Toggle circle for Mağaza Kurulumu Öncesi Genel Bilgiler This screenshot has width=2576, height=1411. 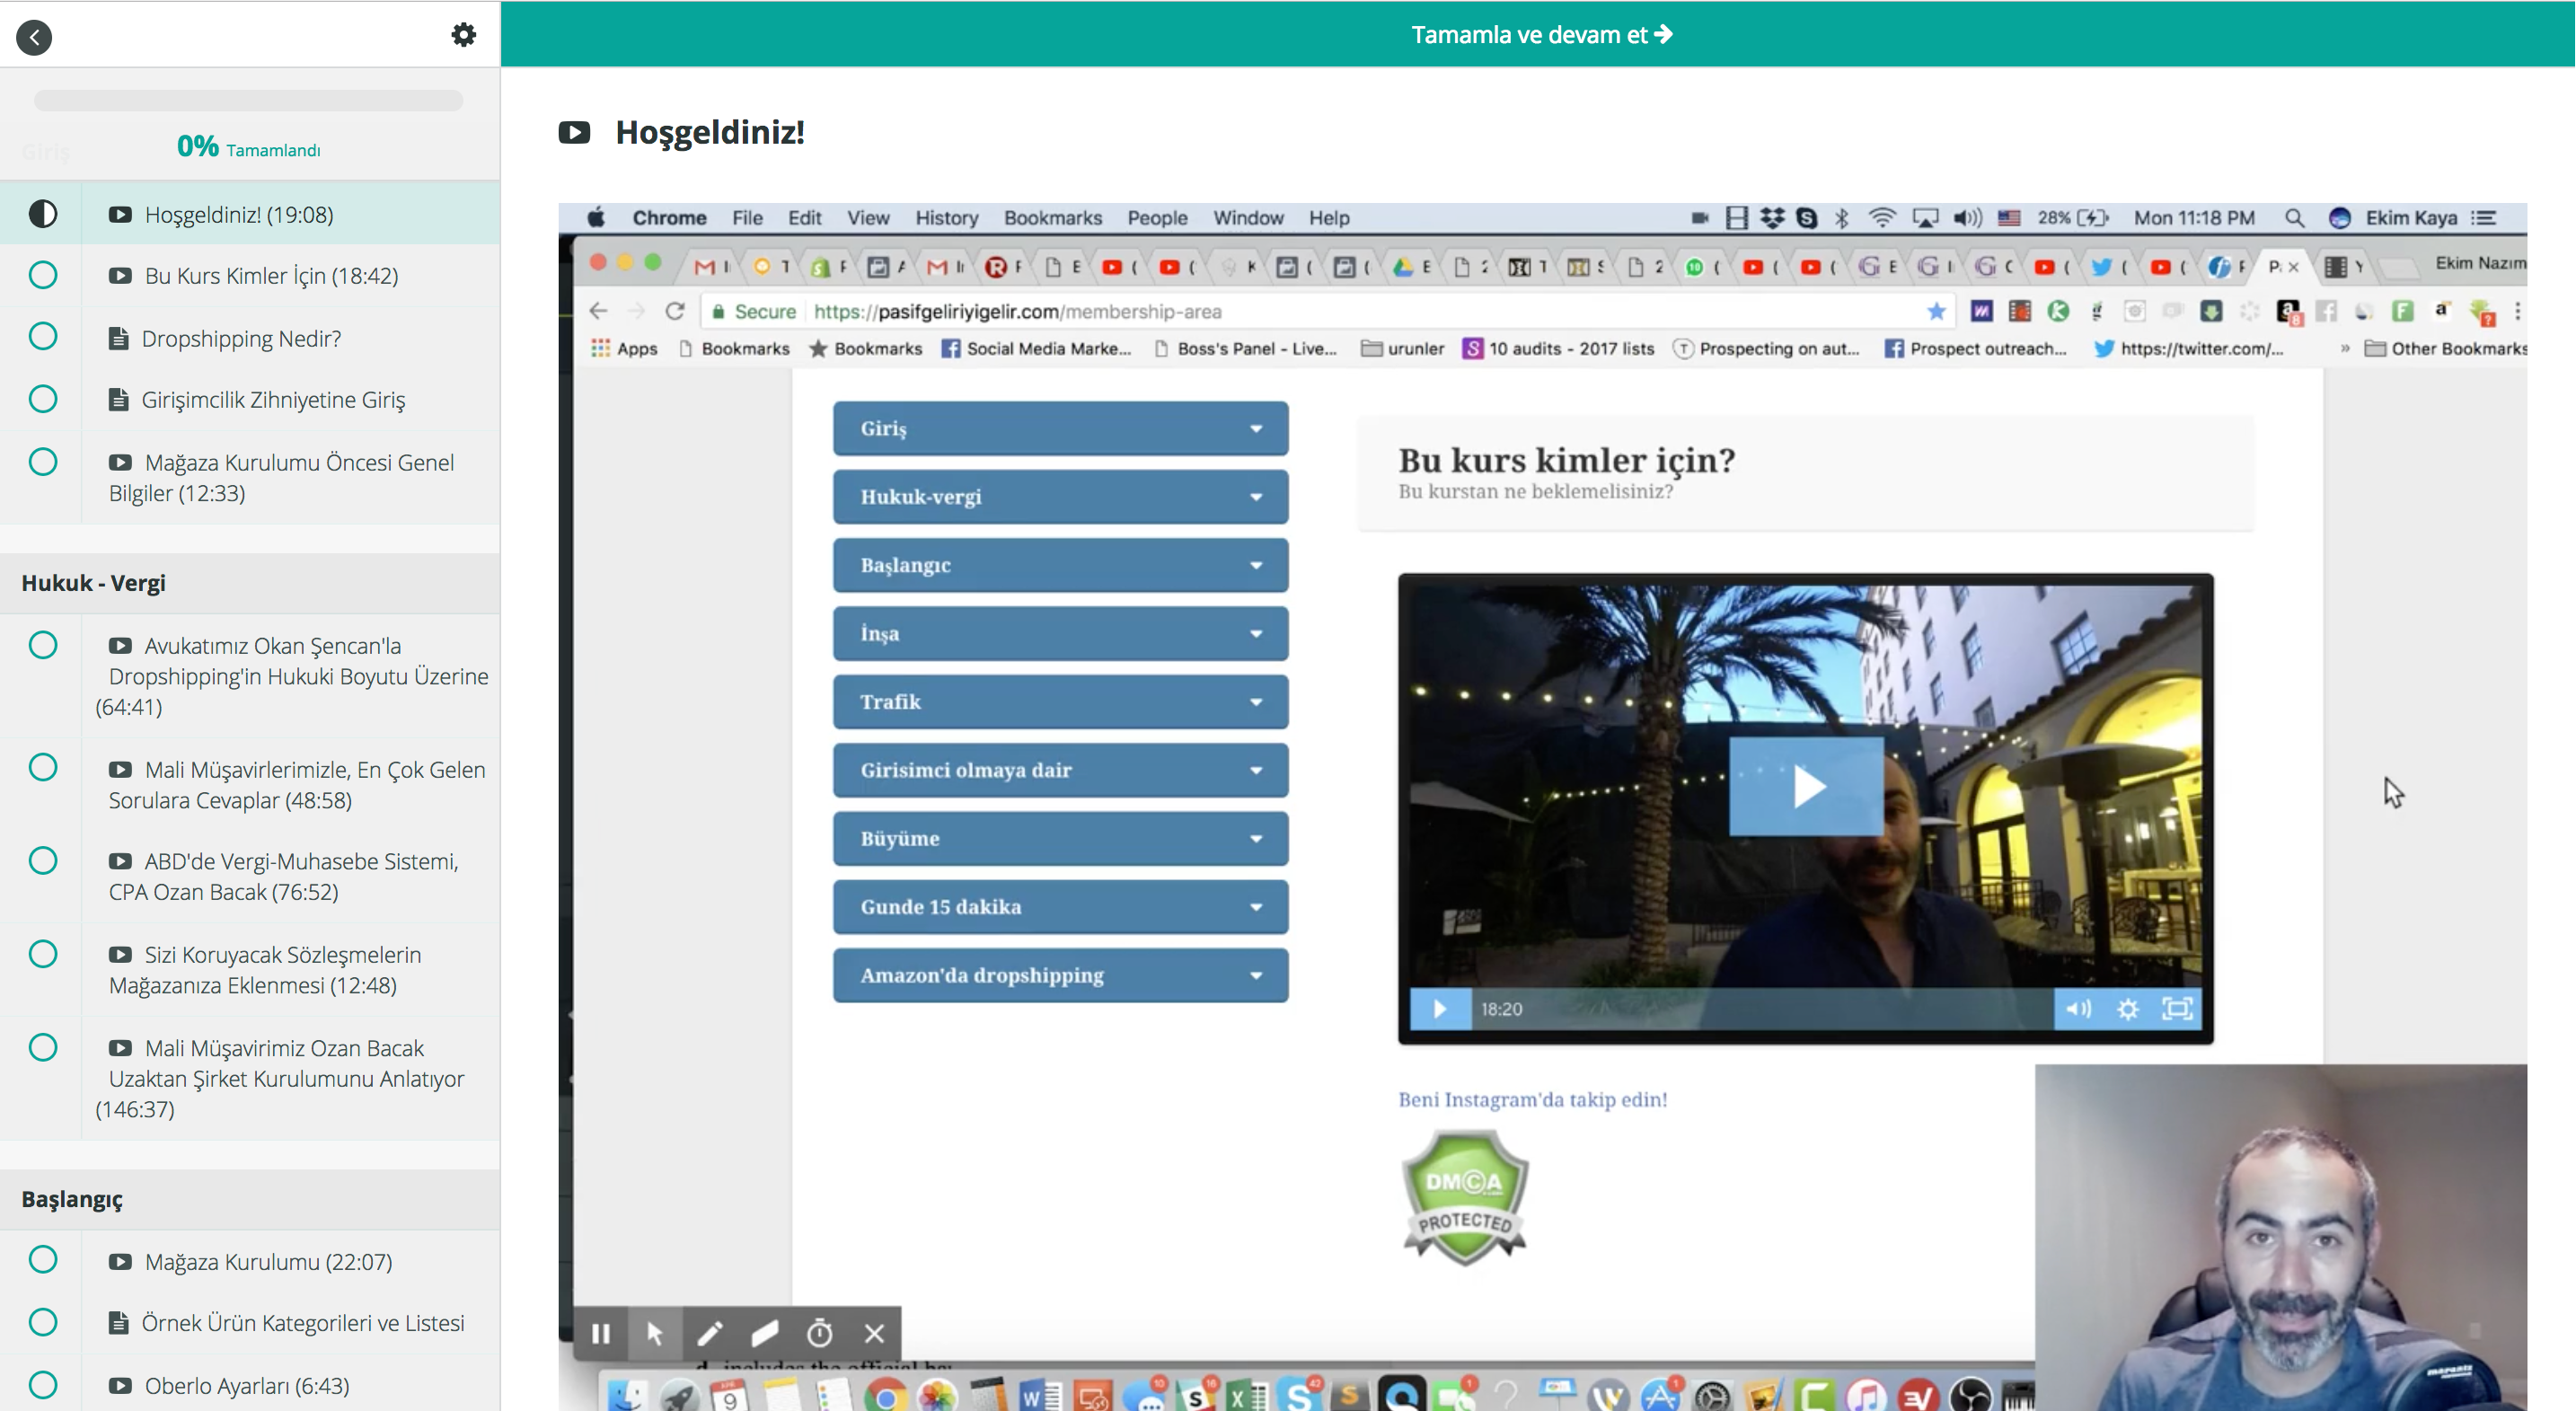pyautogui.click(x=43, y=462)
